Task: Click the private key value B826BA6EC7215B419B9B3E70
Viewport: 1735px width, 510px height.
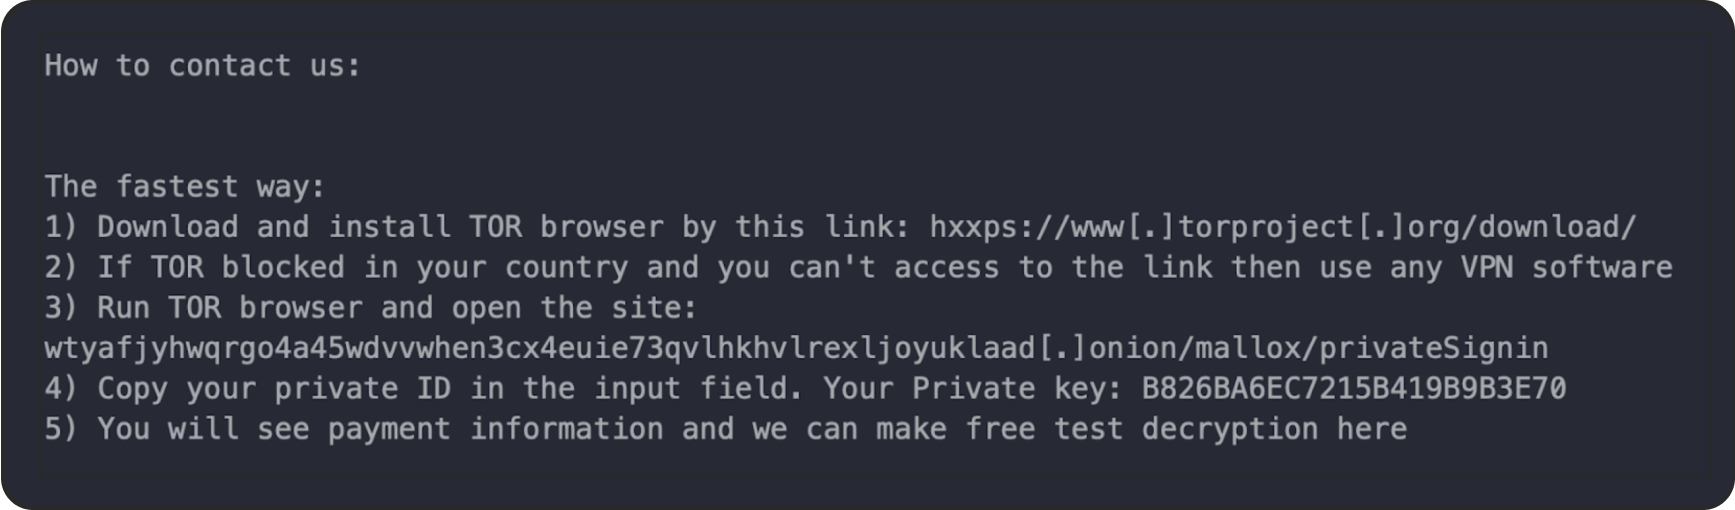Action: tap(1353, 388)
